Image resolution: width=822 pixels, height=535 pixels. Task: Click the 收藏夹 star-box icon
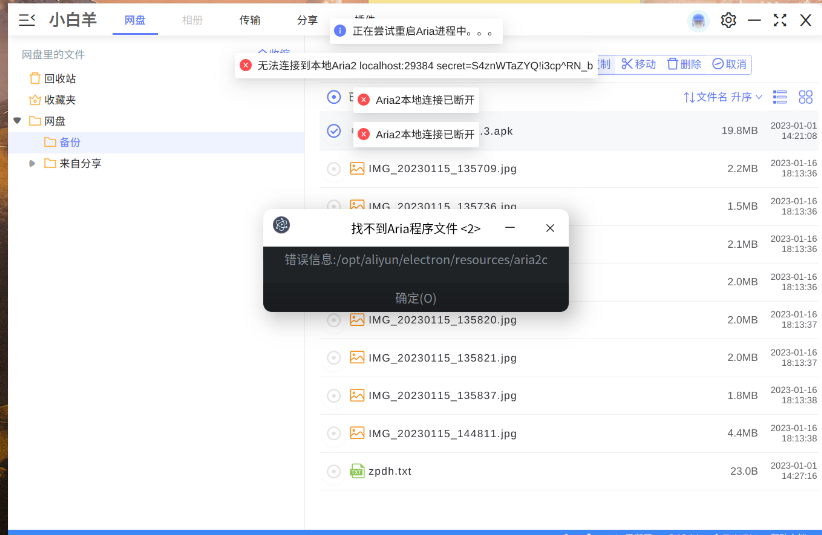tap(35, 100)
